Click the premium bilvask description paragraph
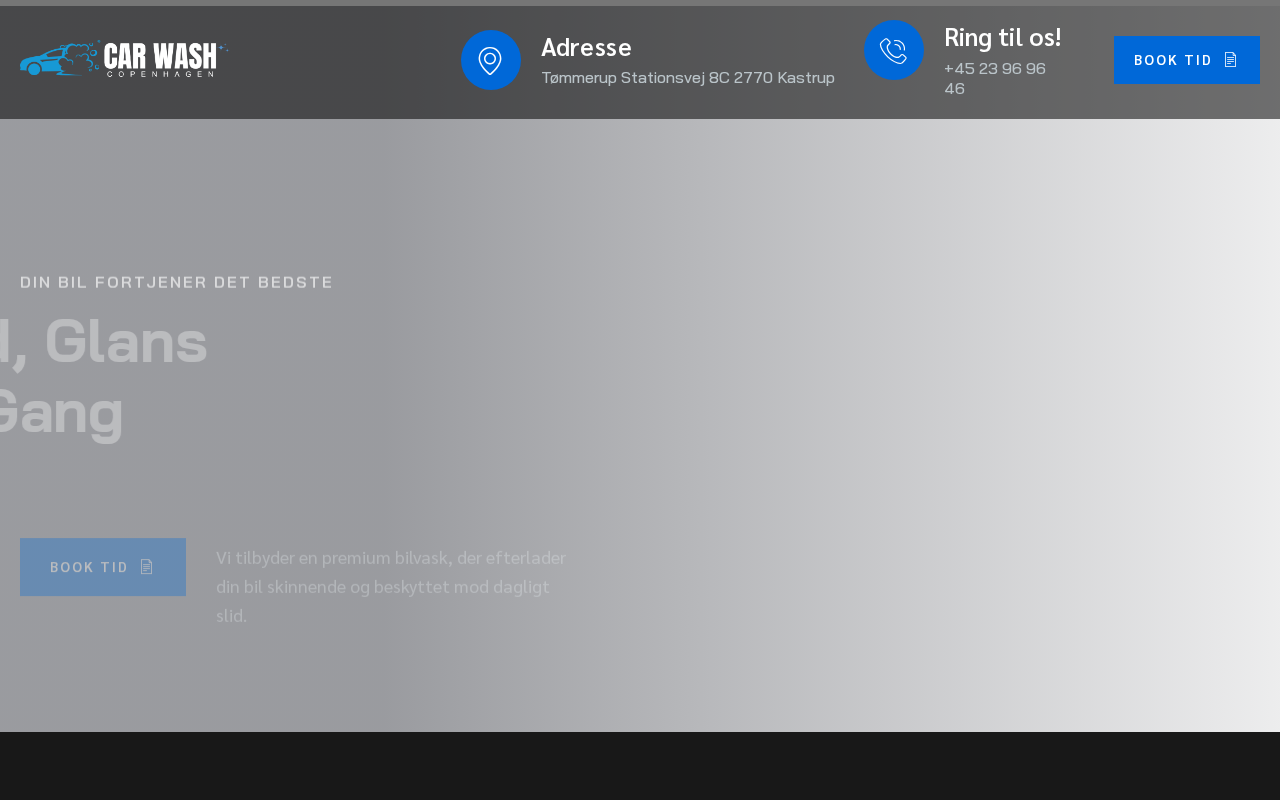This screenshot has height=800, width=1280. coord(391,586)
